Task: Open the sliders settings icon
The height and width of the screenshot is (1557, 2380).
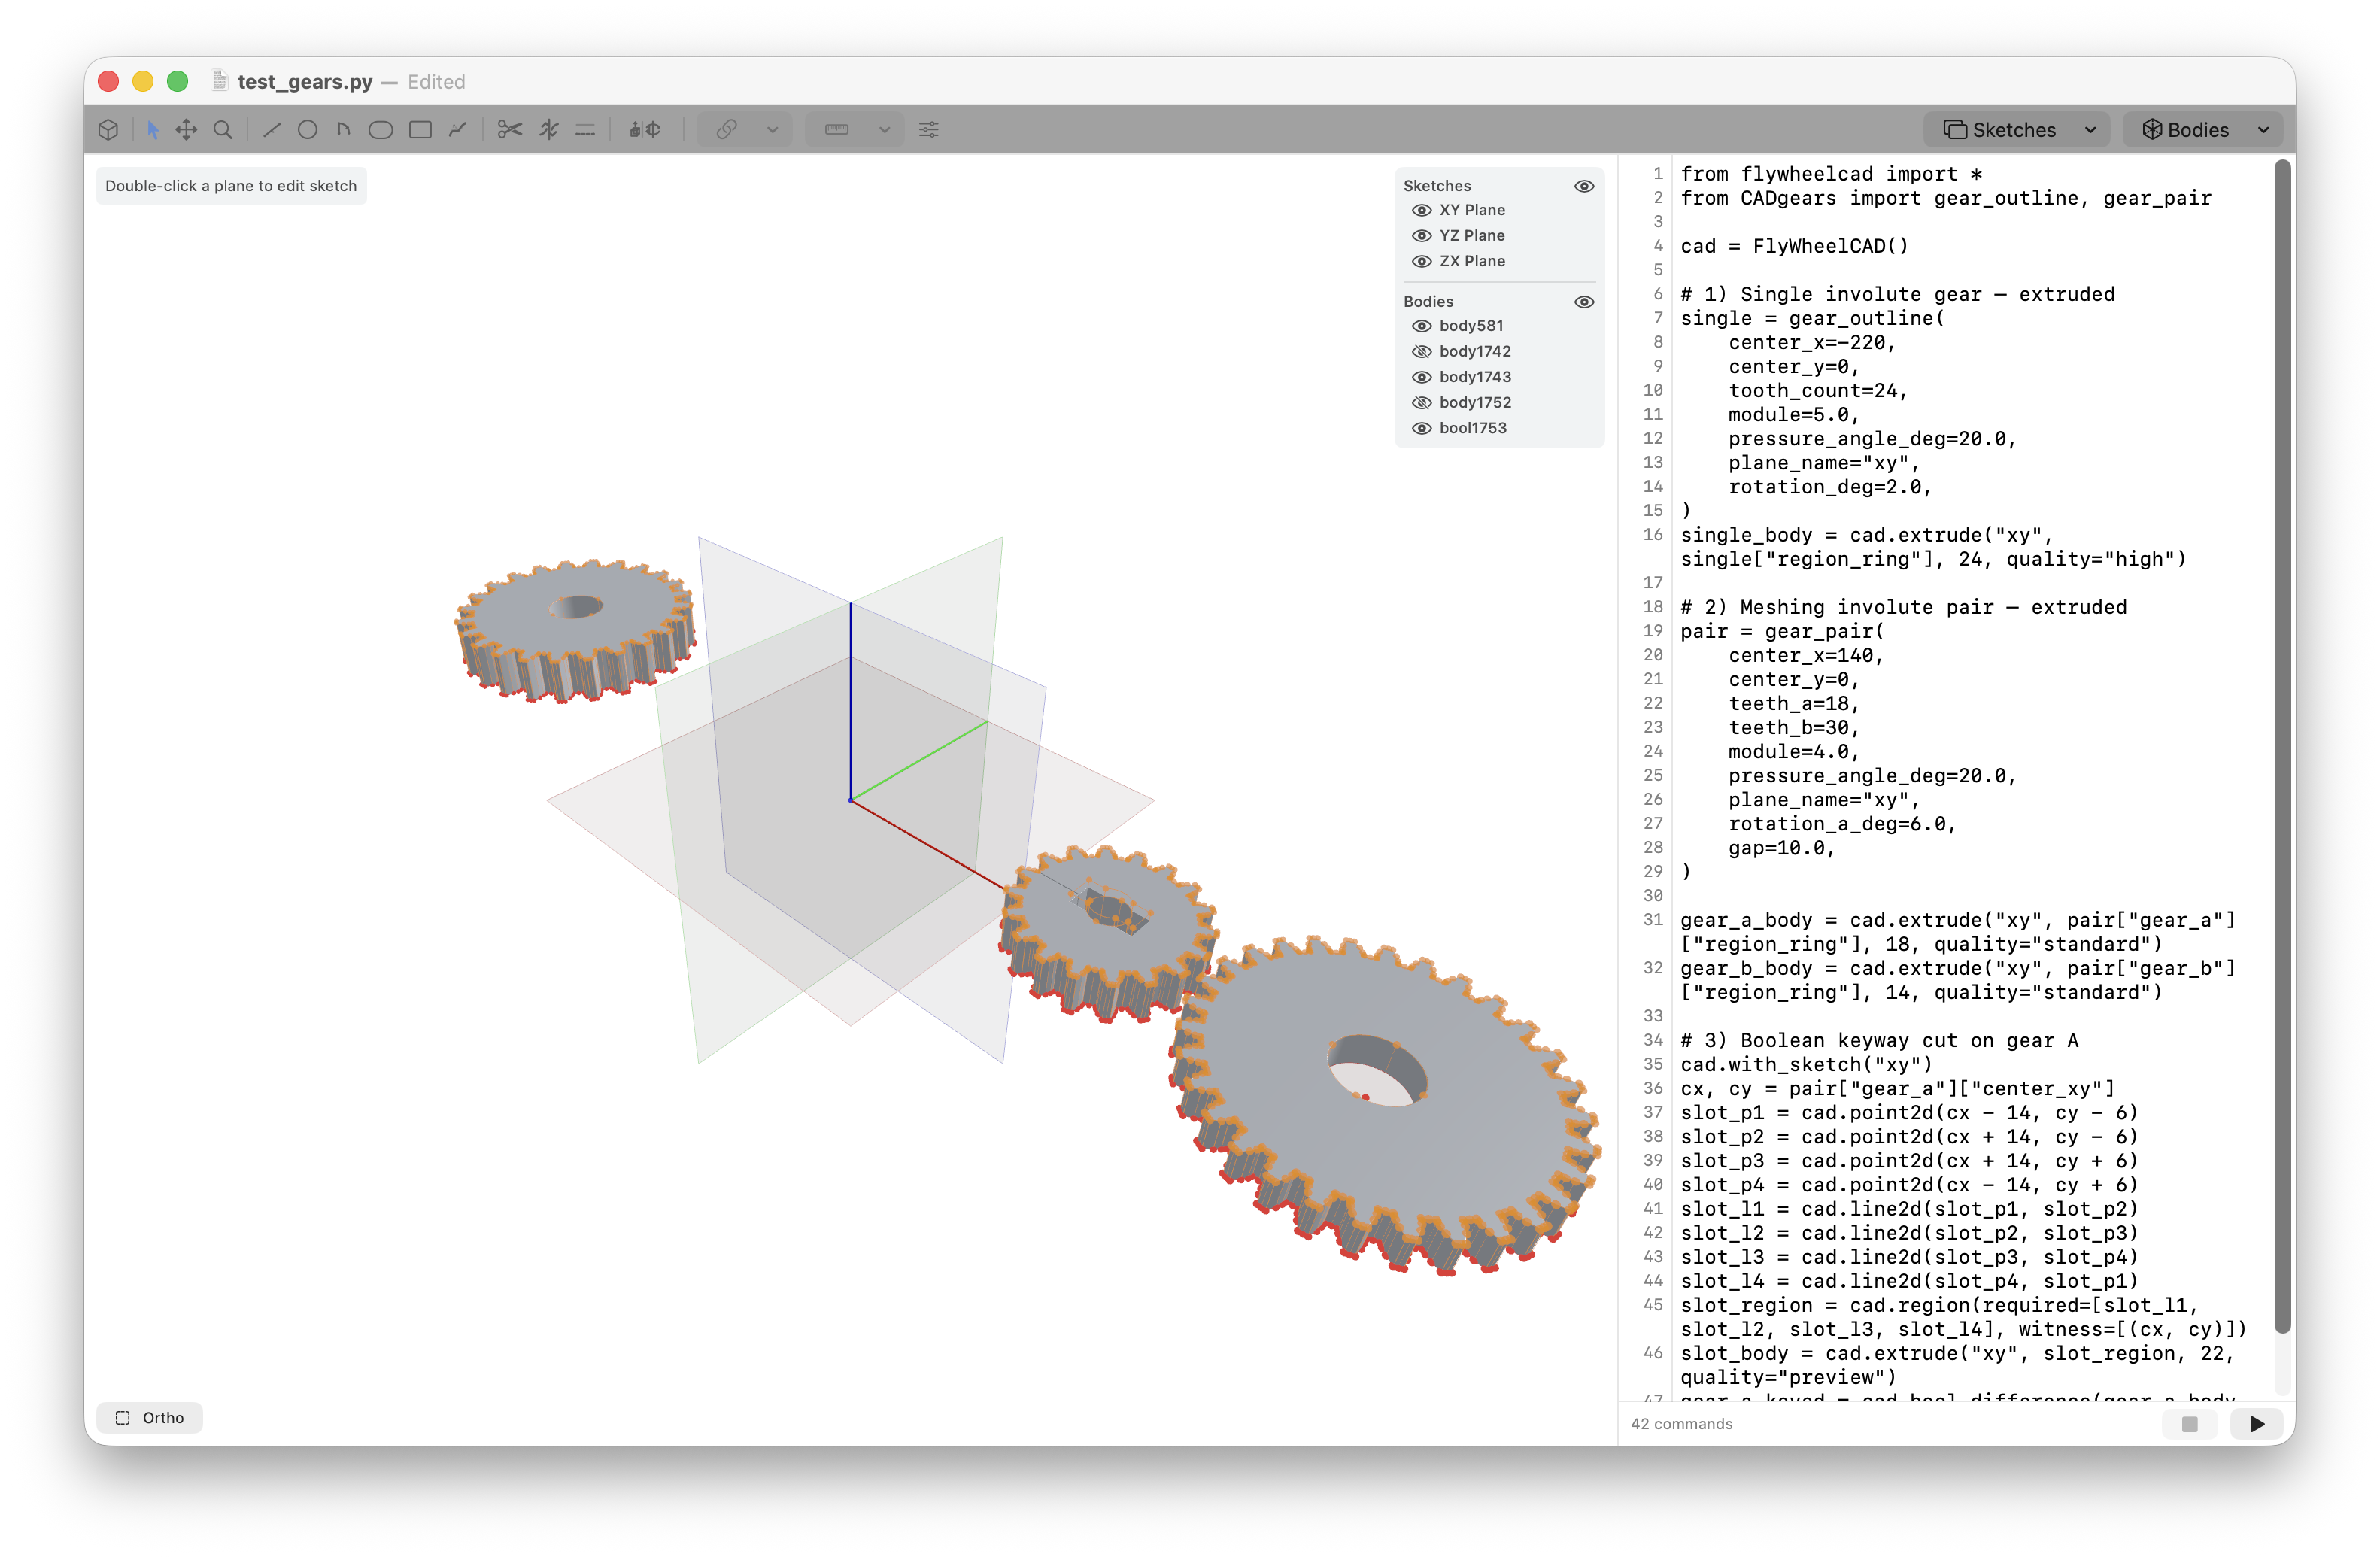Action: click(928, 130)
